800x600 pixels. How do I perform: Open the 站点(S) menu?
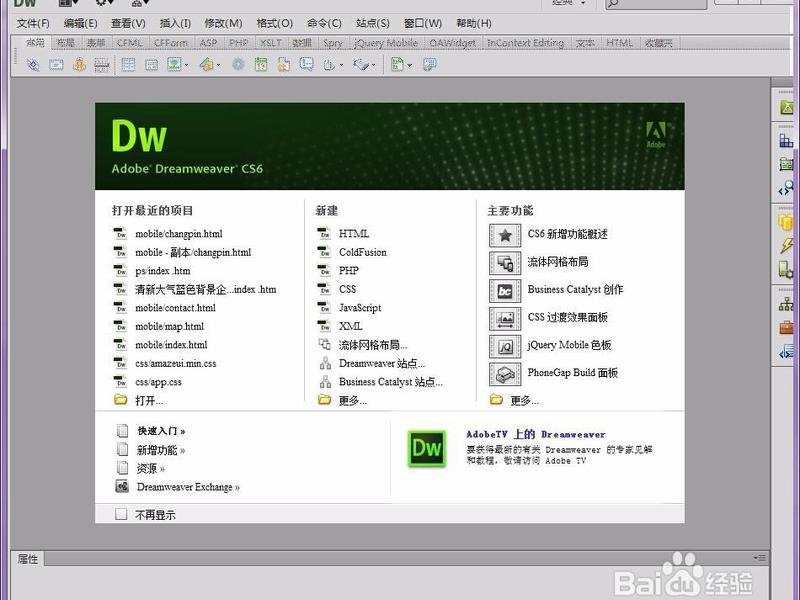pyautogui.click(x=372, y=23)
